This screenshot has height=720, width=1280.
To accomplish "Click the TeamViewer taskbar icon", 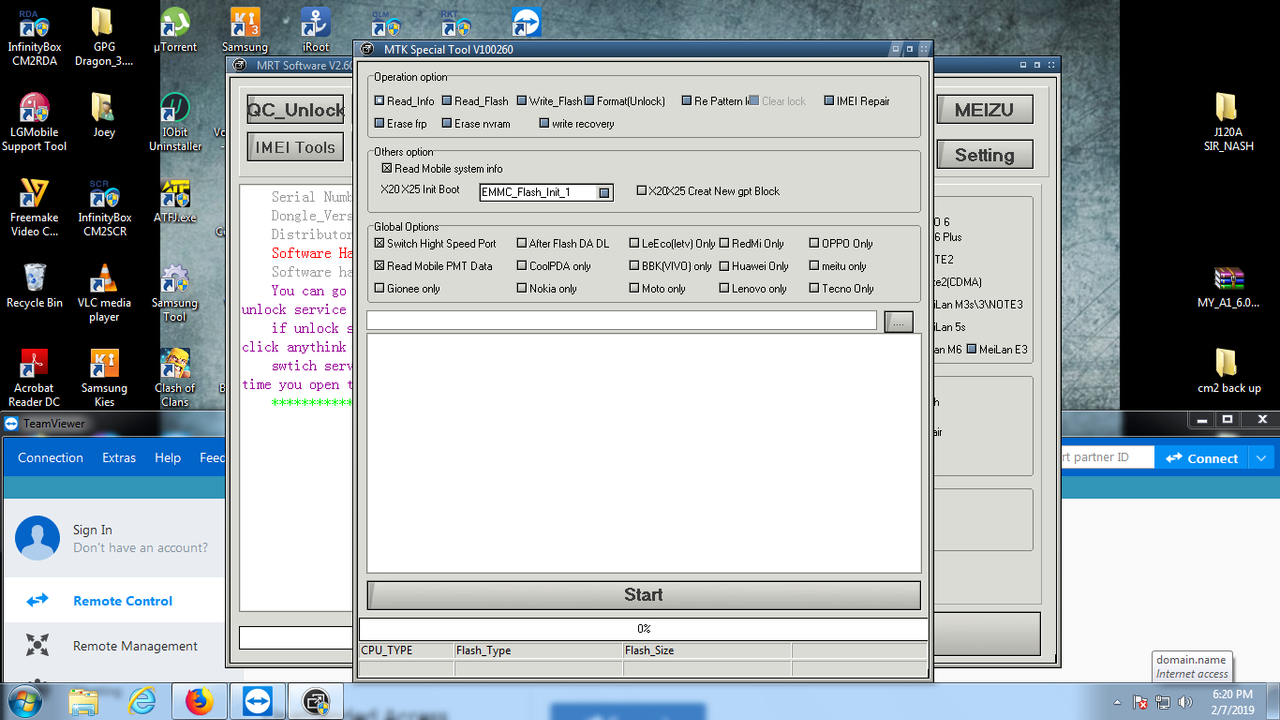I will coord(258,702).
